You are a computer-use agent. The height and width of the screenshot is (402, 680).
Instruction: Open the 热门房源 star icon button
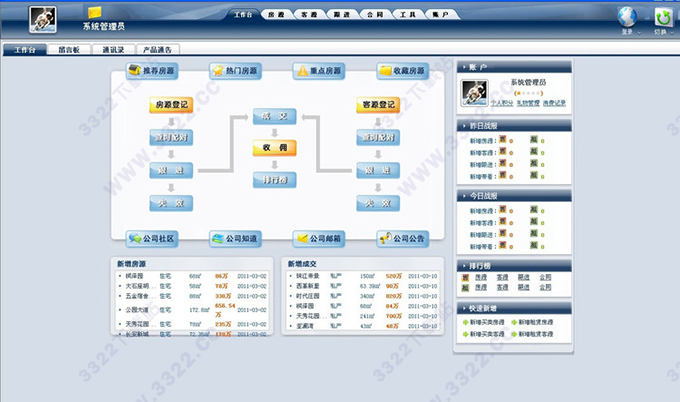click(235, 71)
